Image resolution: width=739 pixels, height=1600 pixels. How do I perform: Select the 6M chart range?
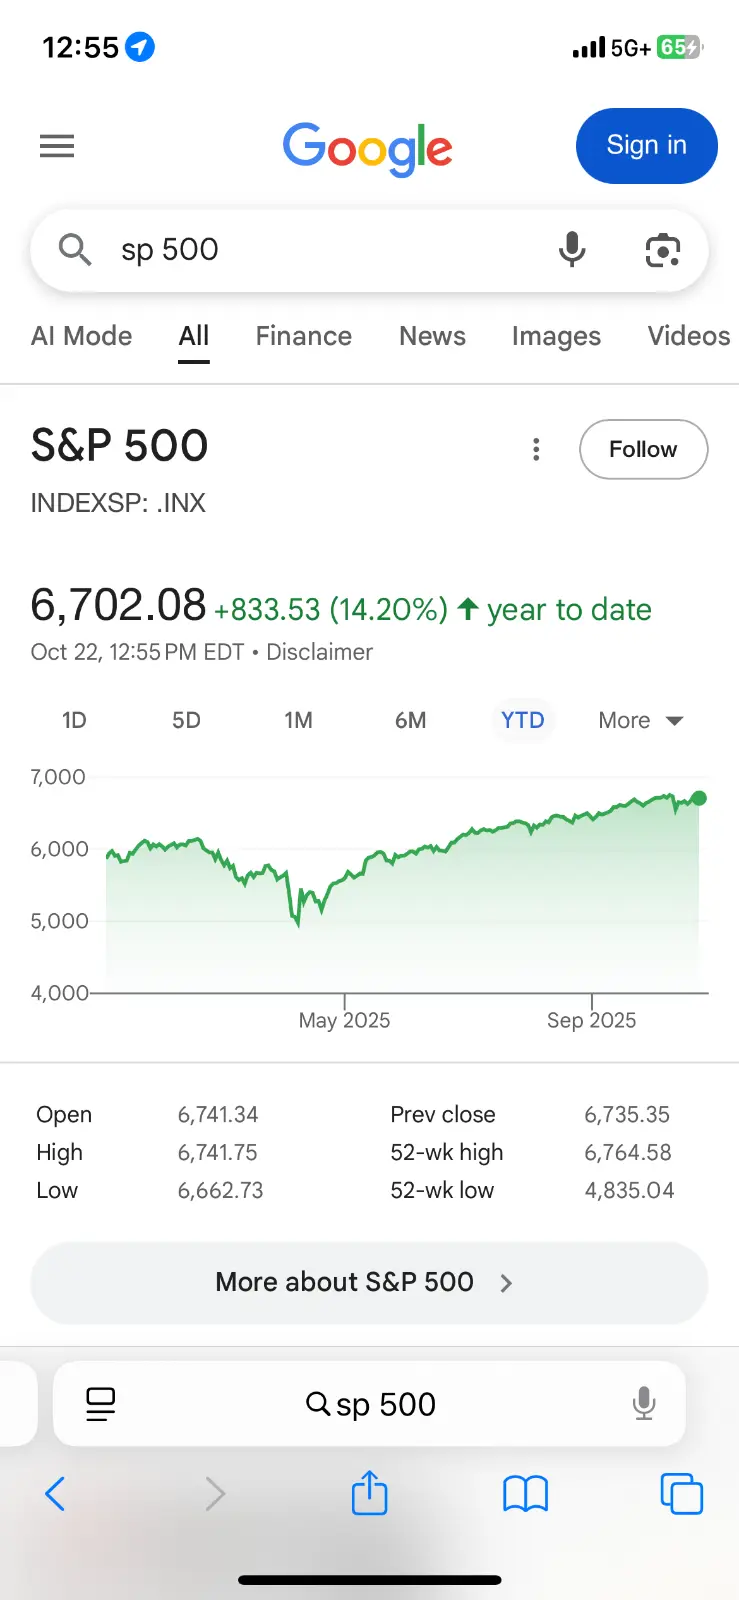point(410,720)
